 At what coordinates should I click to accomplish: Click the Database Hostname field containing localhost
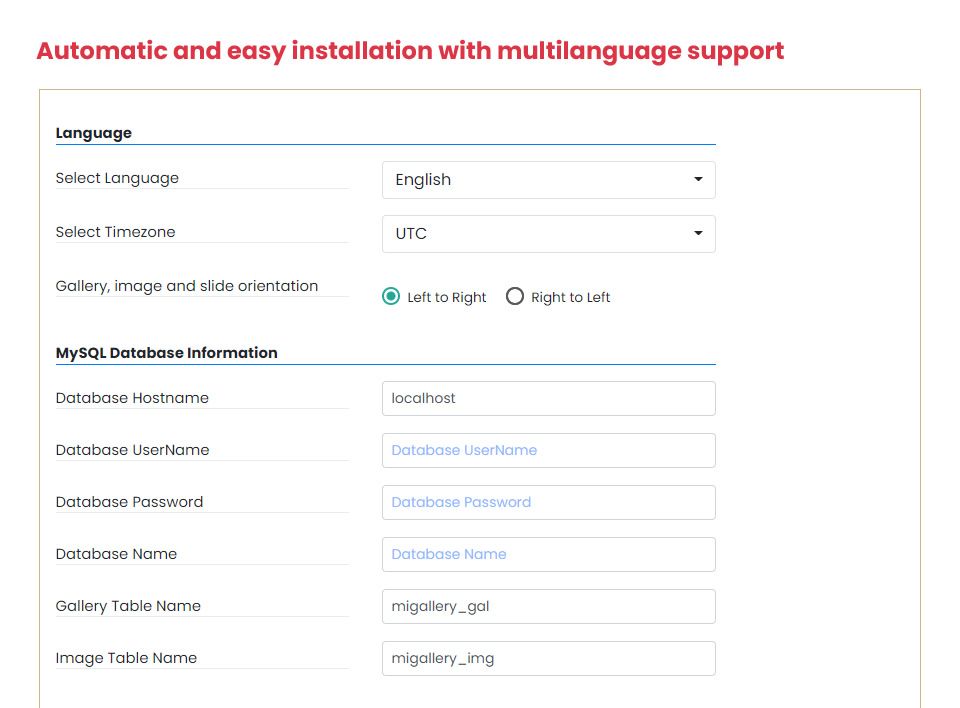[548, 398]
